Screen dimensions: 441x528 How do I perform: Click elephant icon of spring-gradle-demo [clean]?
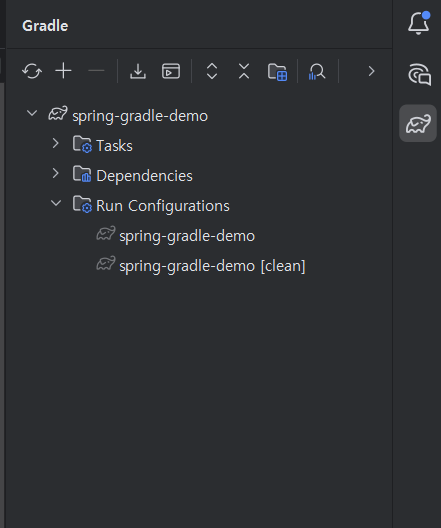106,263
